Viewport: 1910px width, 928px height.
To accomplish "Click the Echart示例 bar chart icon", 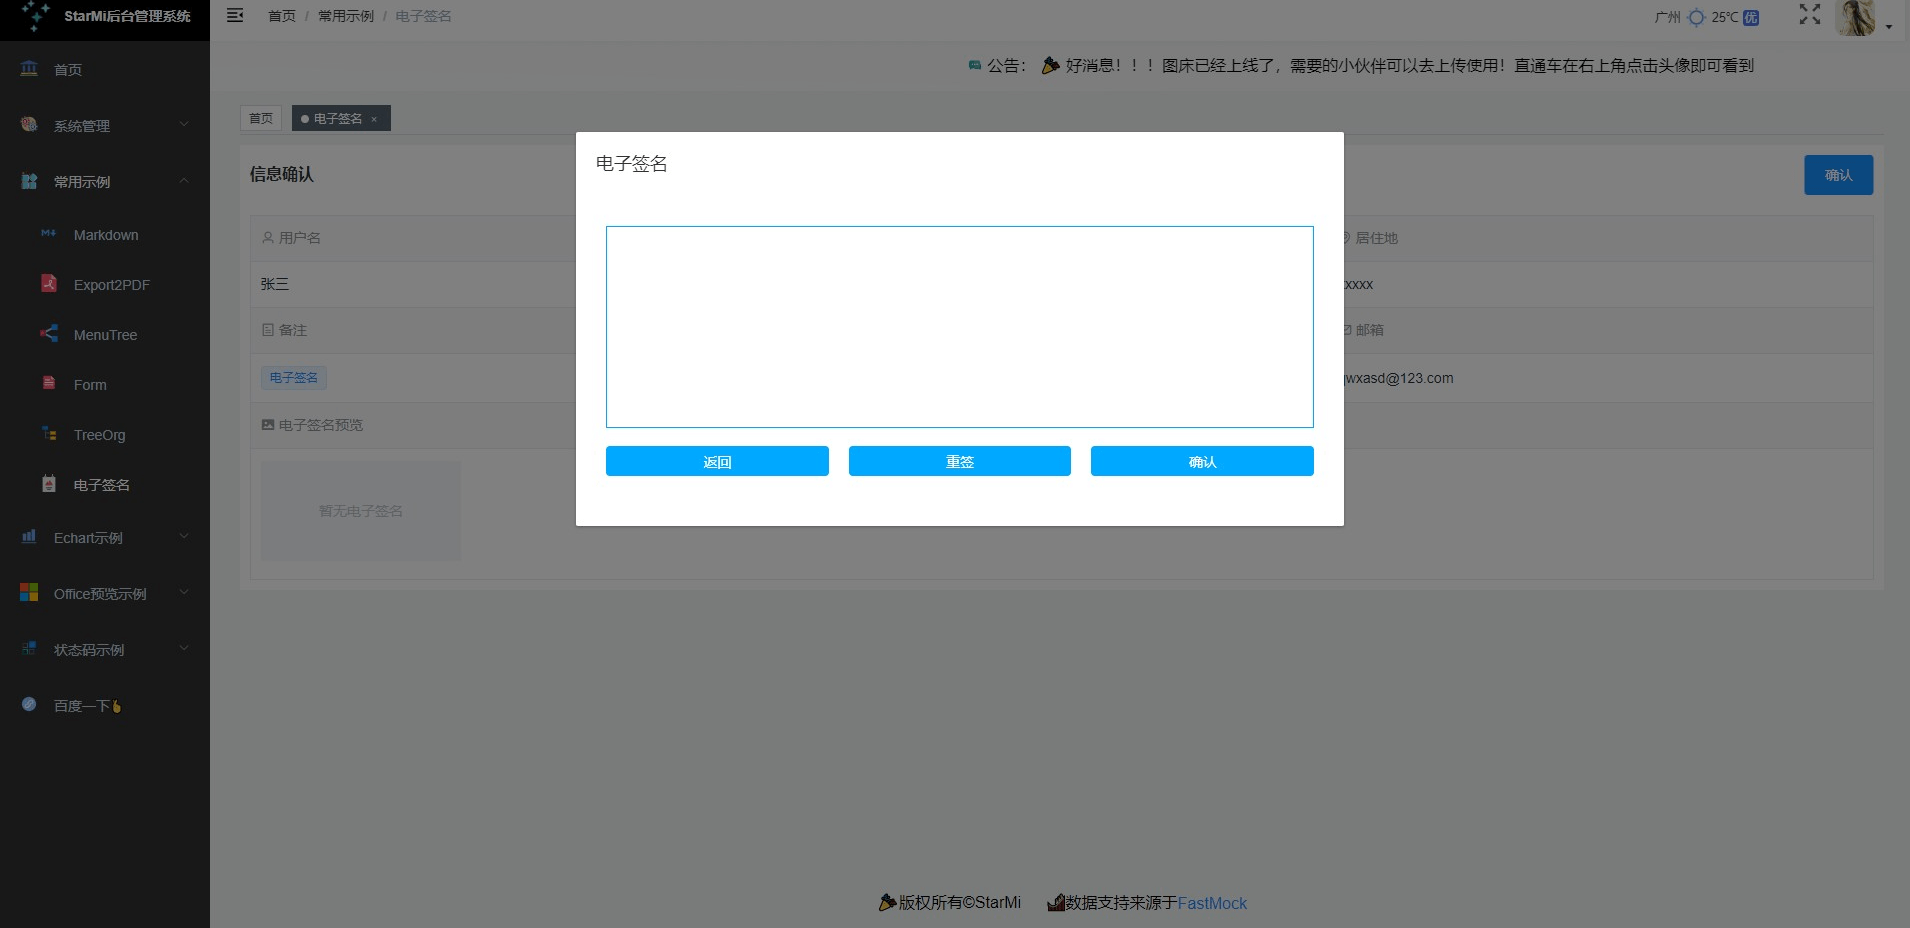I will click(x=29, y=537).
